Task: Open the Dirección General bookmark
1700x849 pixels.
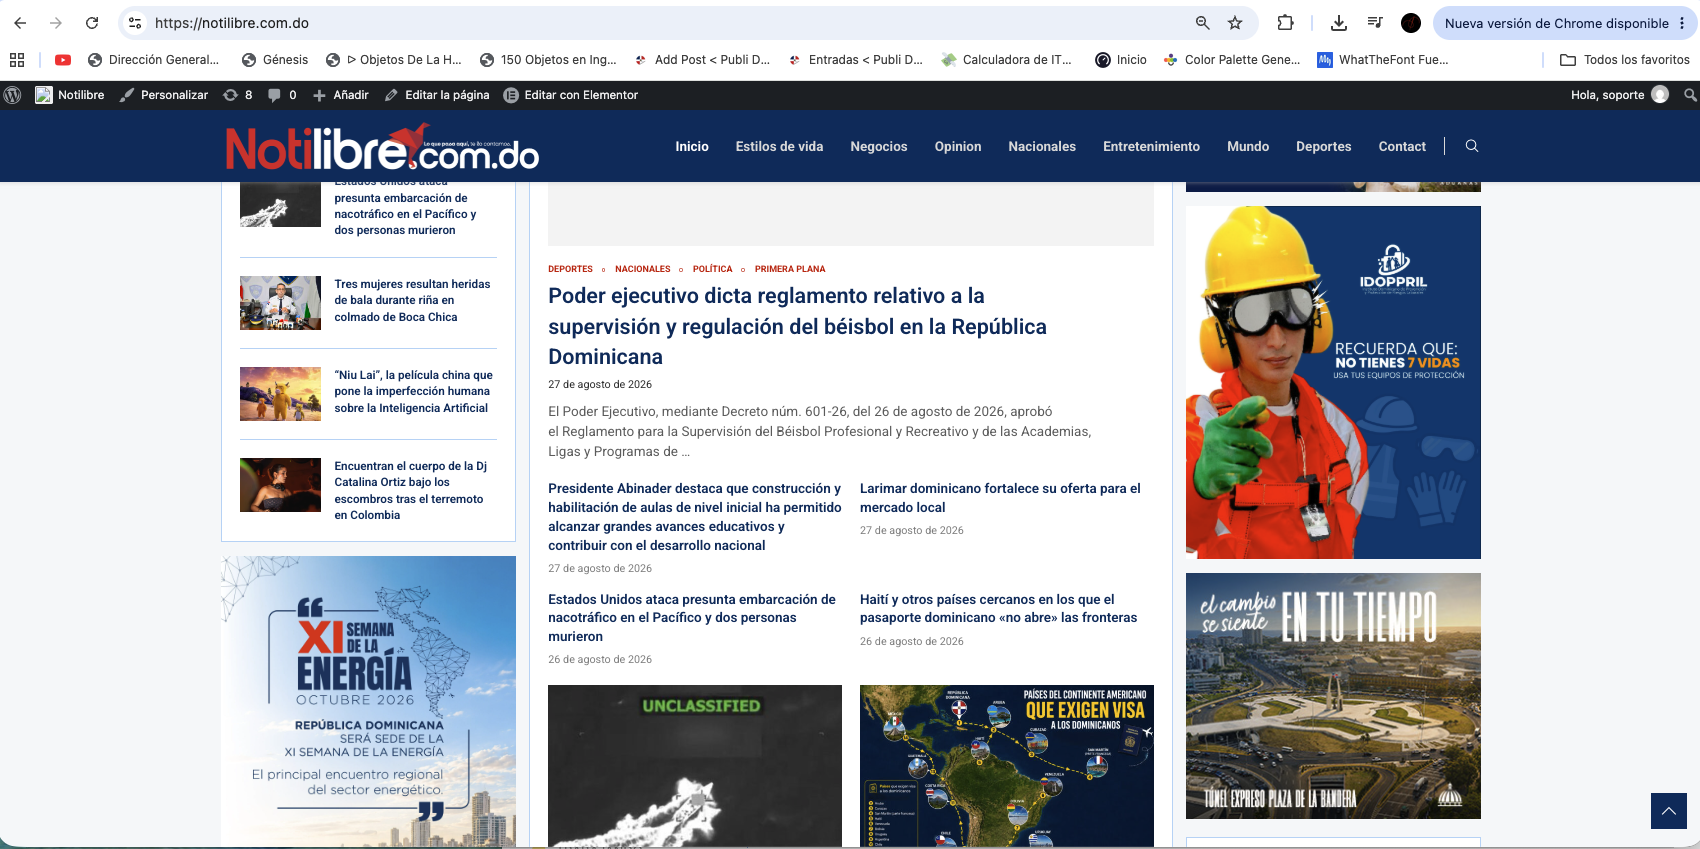Action: click(153, 60)
